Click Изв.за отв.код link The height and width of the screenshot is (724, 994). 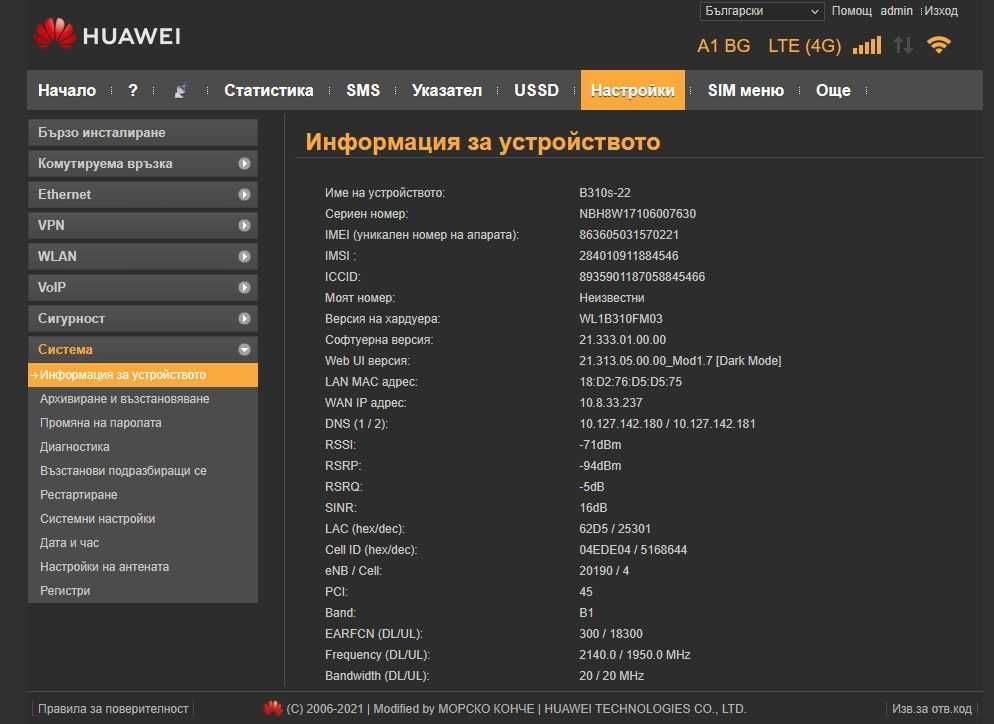pyautogui.click(x=932, y=709)
